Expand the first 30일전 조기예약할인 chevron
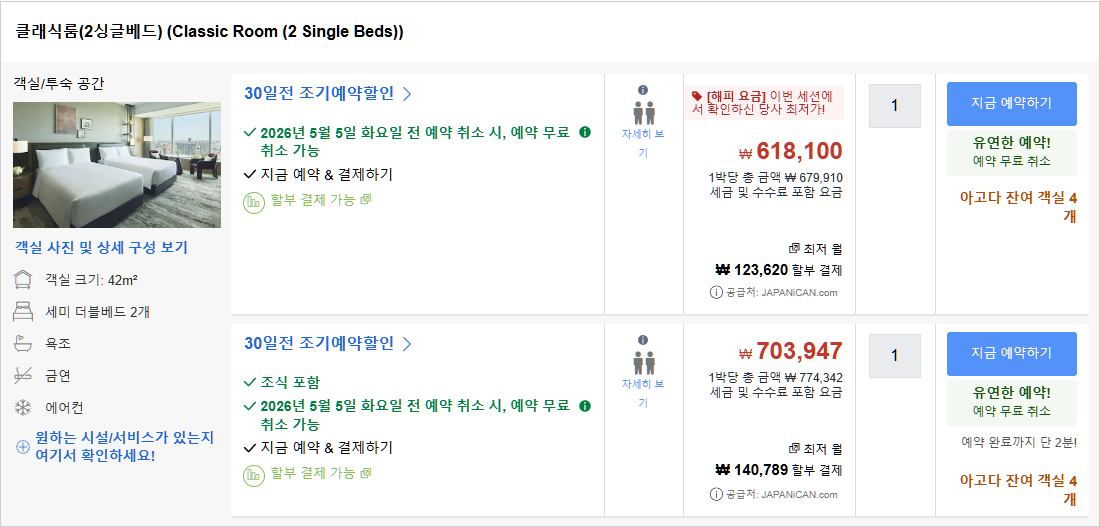 point(406,94)
